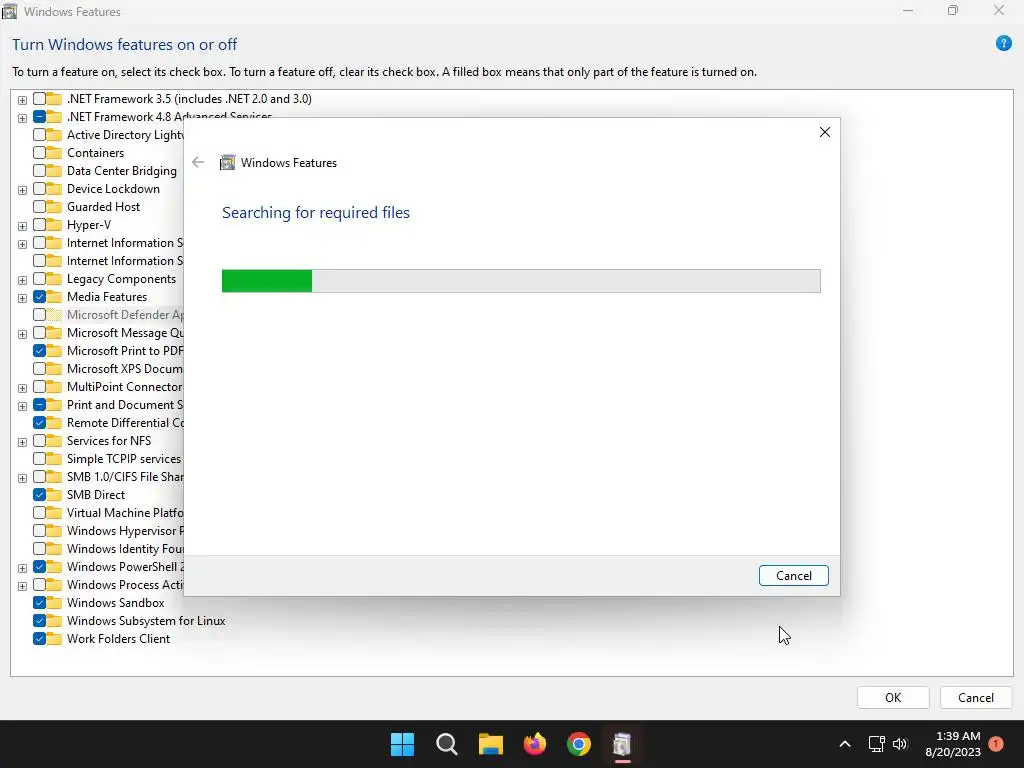The height and width of the screenshot is (768, 1024).
Task: Open the Windows Start menu
Action: point(402,744)
